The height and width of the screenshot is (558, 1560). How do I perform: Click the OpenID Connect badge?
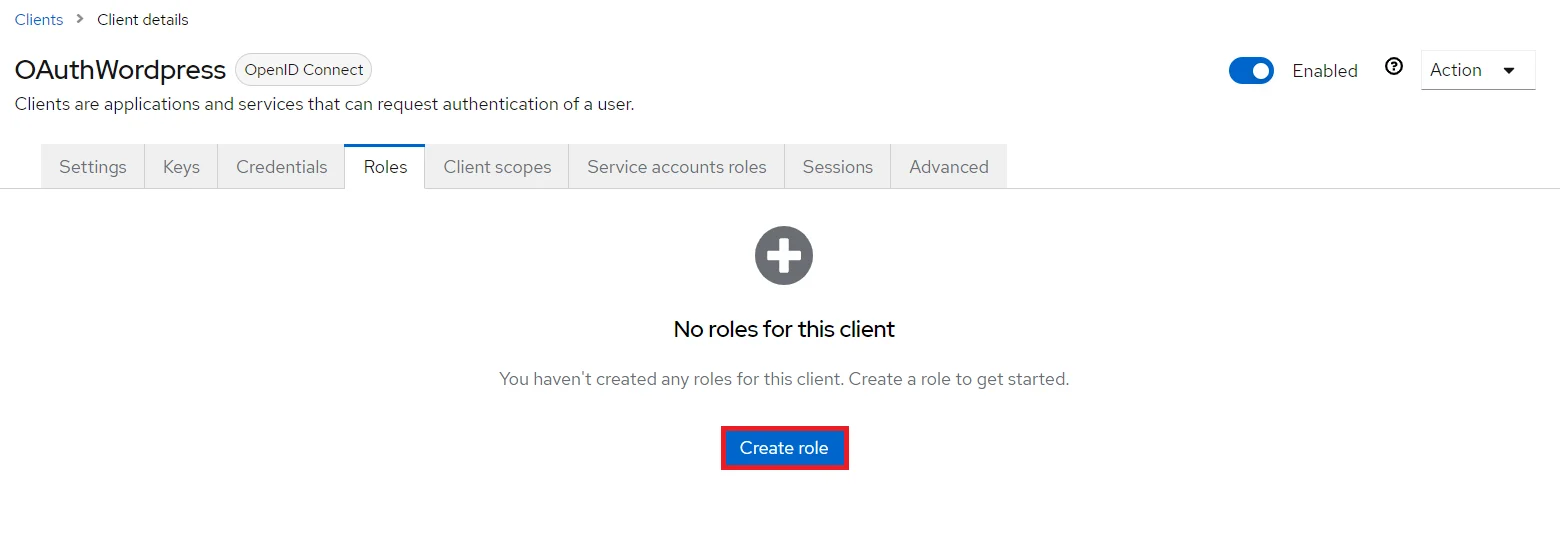click(304, 70)
